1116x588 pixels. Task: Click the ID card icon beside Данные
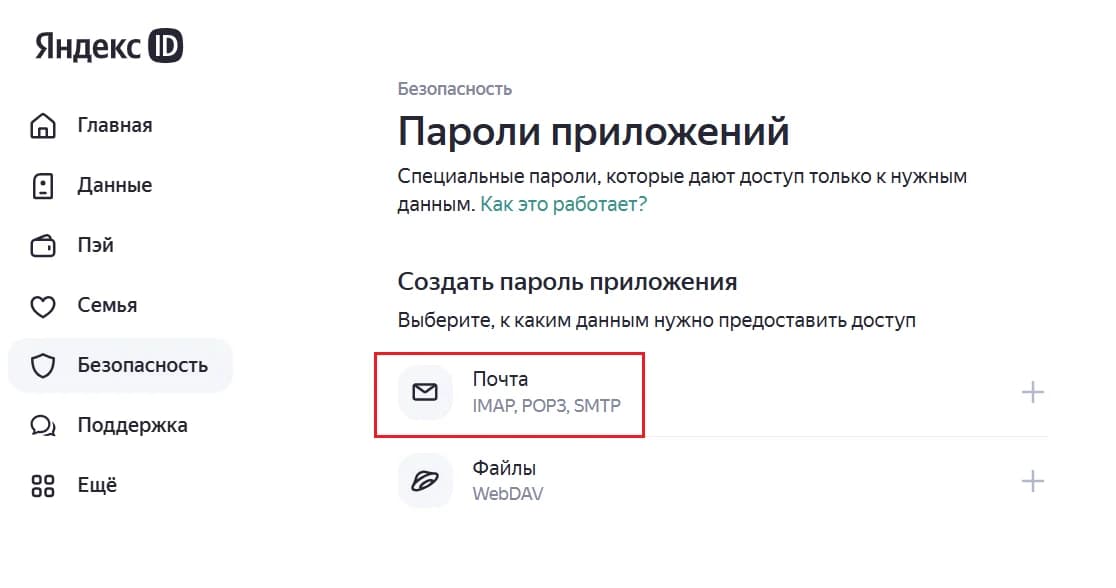point(43,186)
